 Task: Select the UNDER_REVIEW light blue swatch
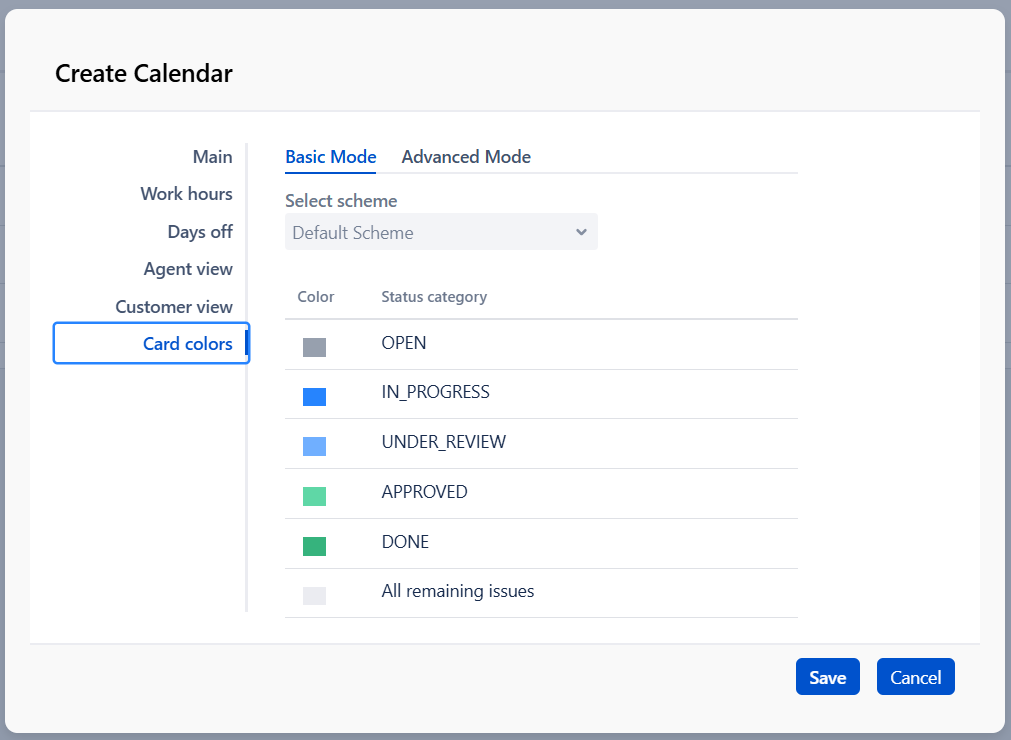coord(314,446)
